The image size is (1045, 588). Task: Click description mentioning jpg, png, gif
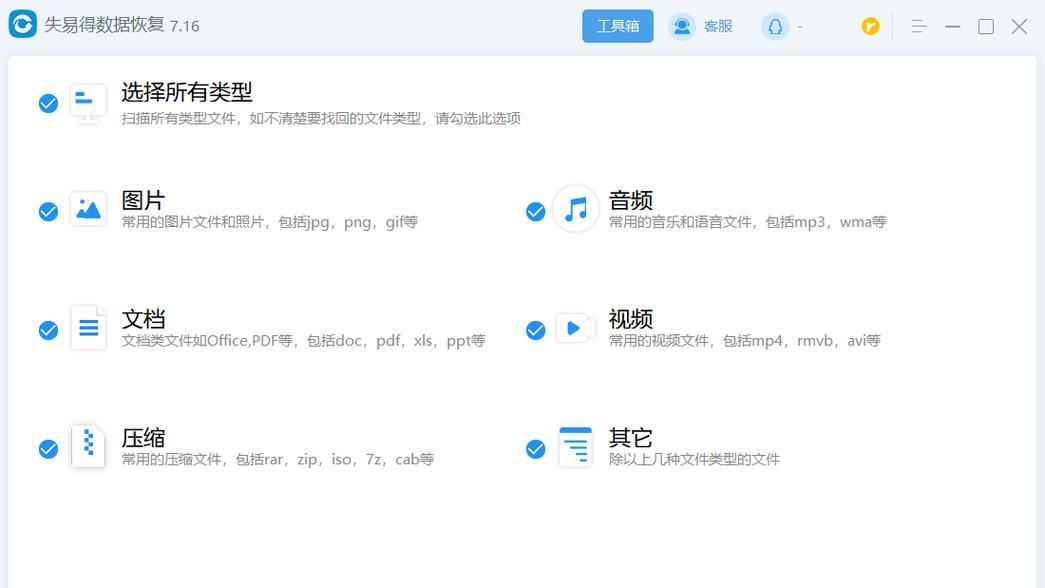pyautogui.click(x=269, y=222)
